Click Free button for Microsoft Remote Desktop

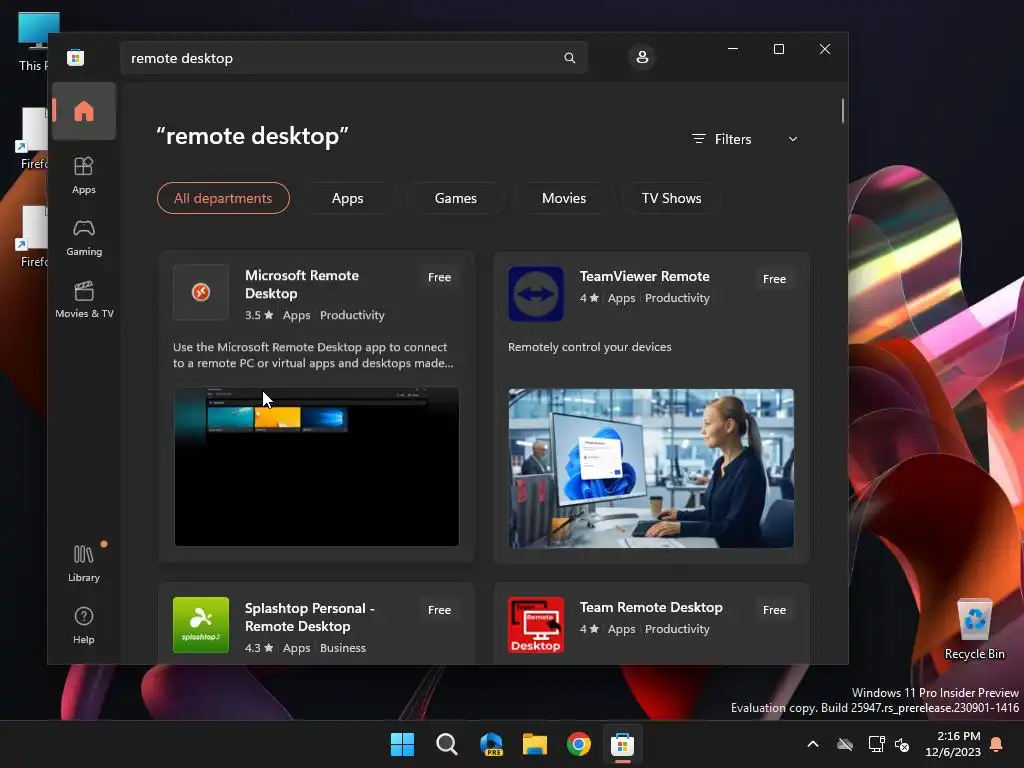[440, 277]
